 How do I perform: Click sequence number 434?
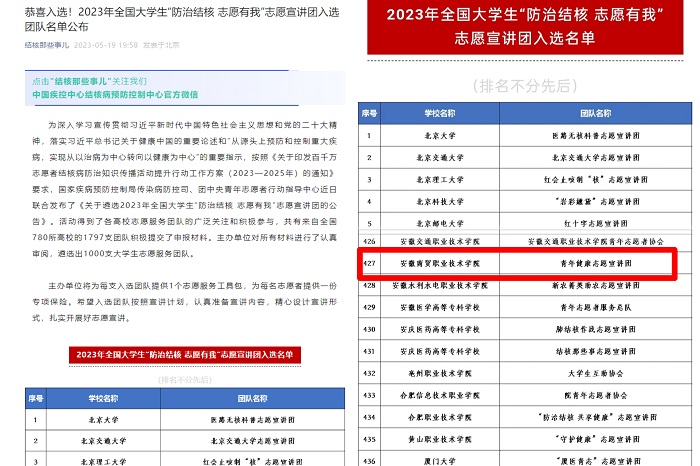[369, 417]
